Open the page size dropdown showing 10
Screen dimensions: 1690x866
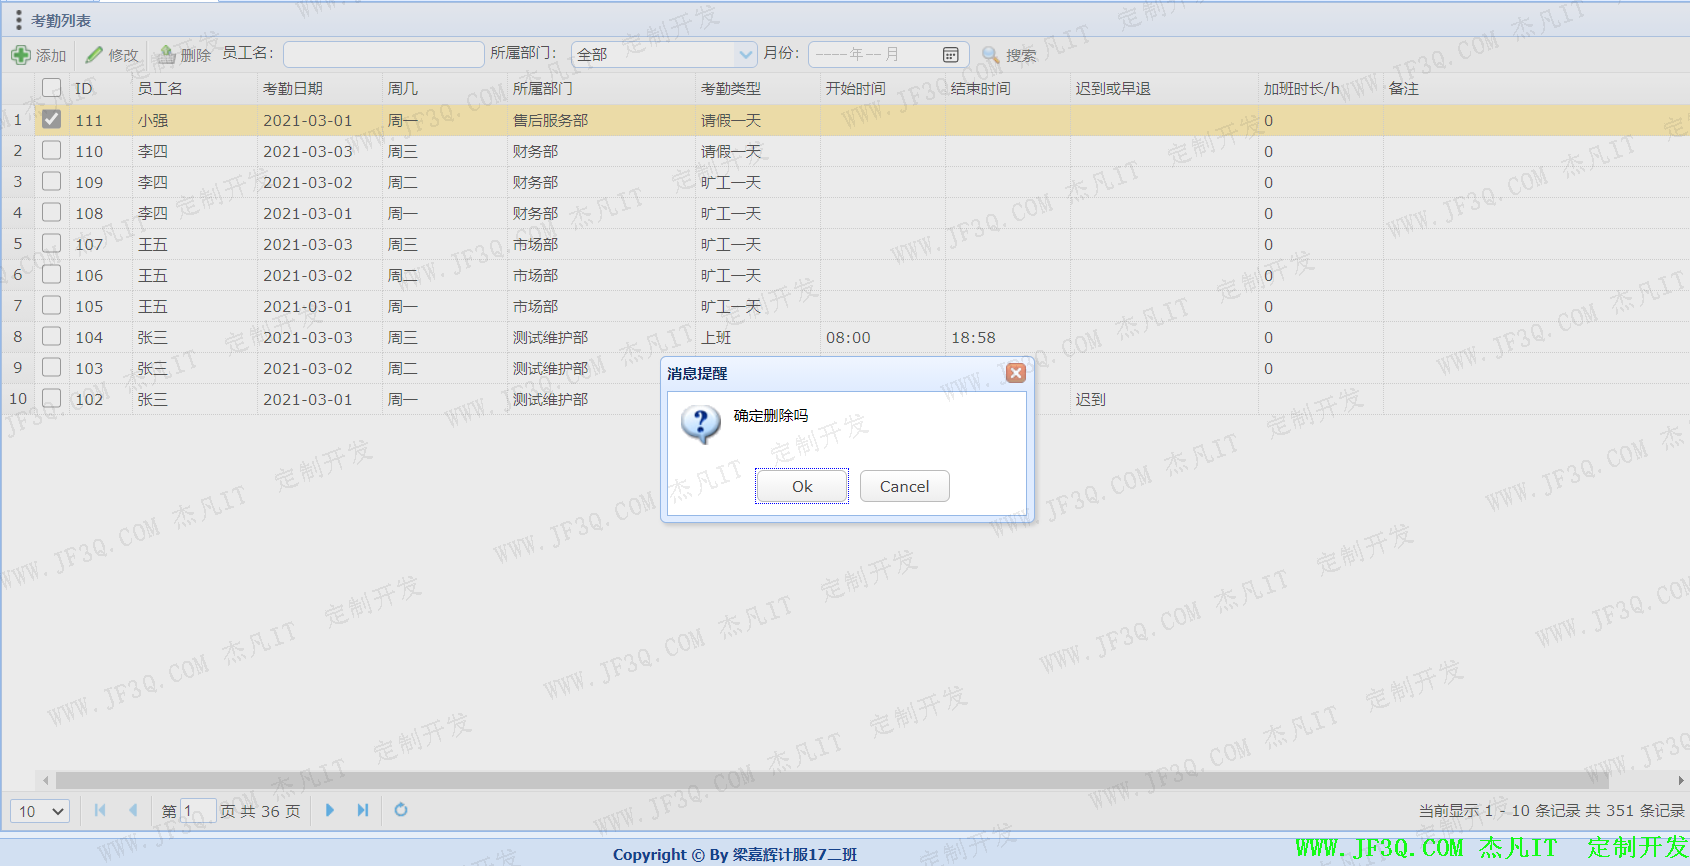40,811
